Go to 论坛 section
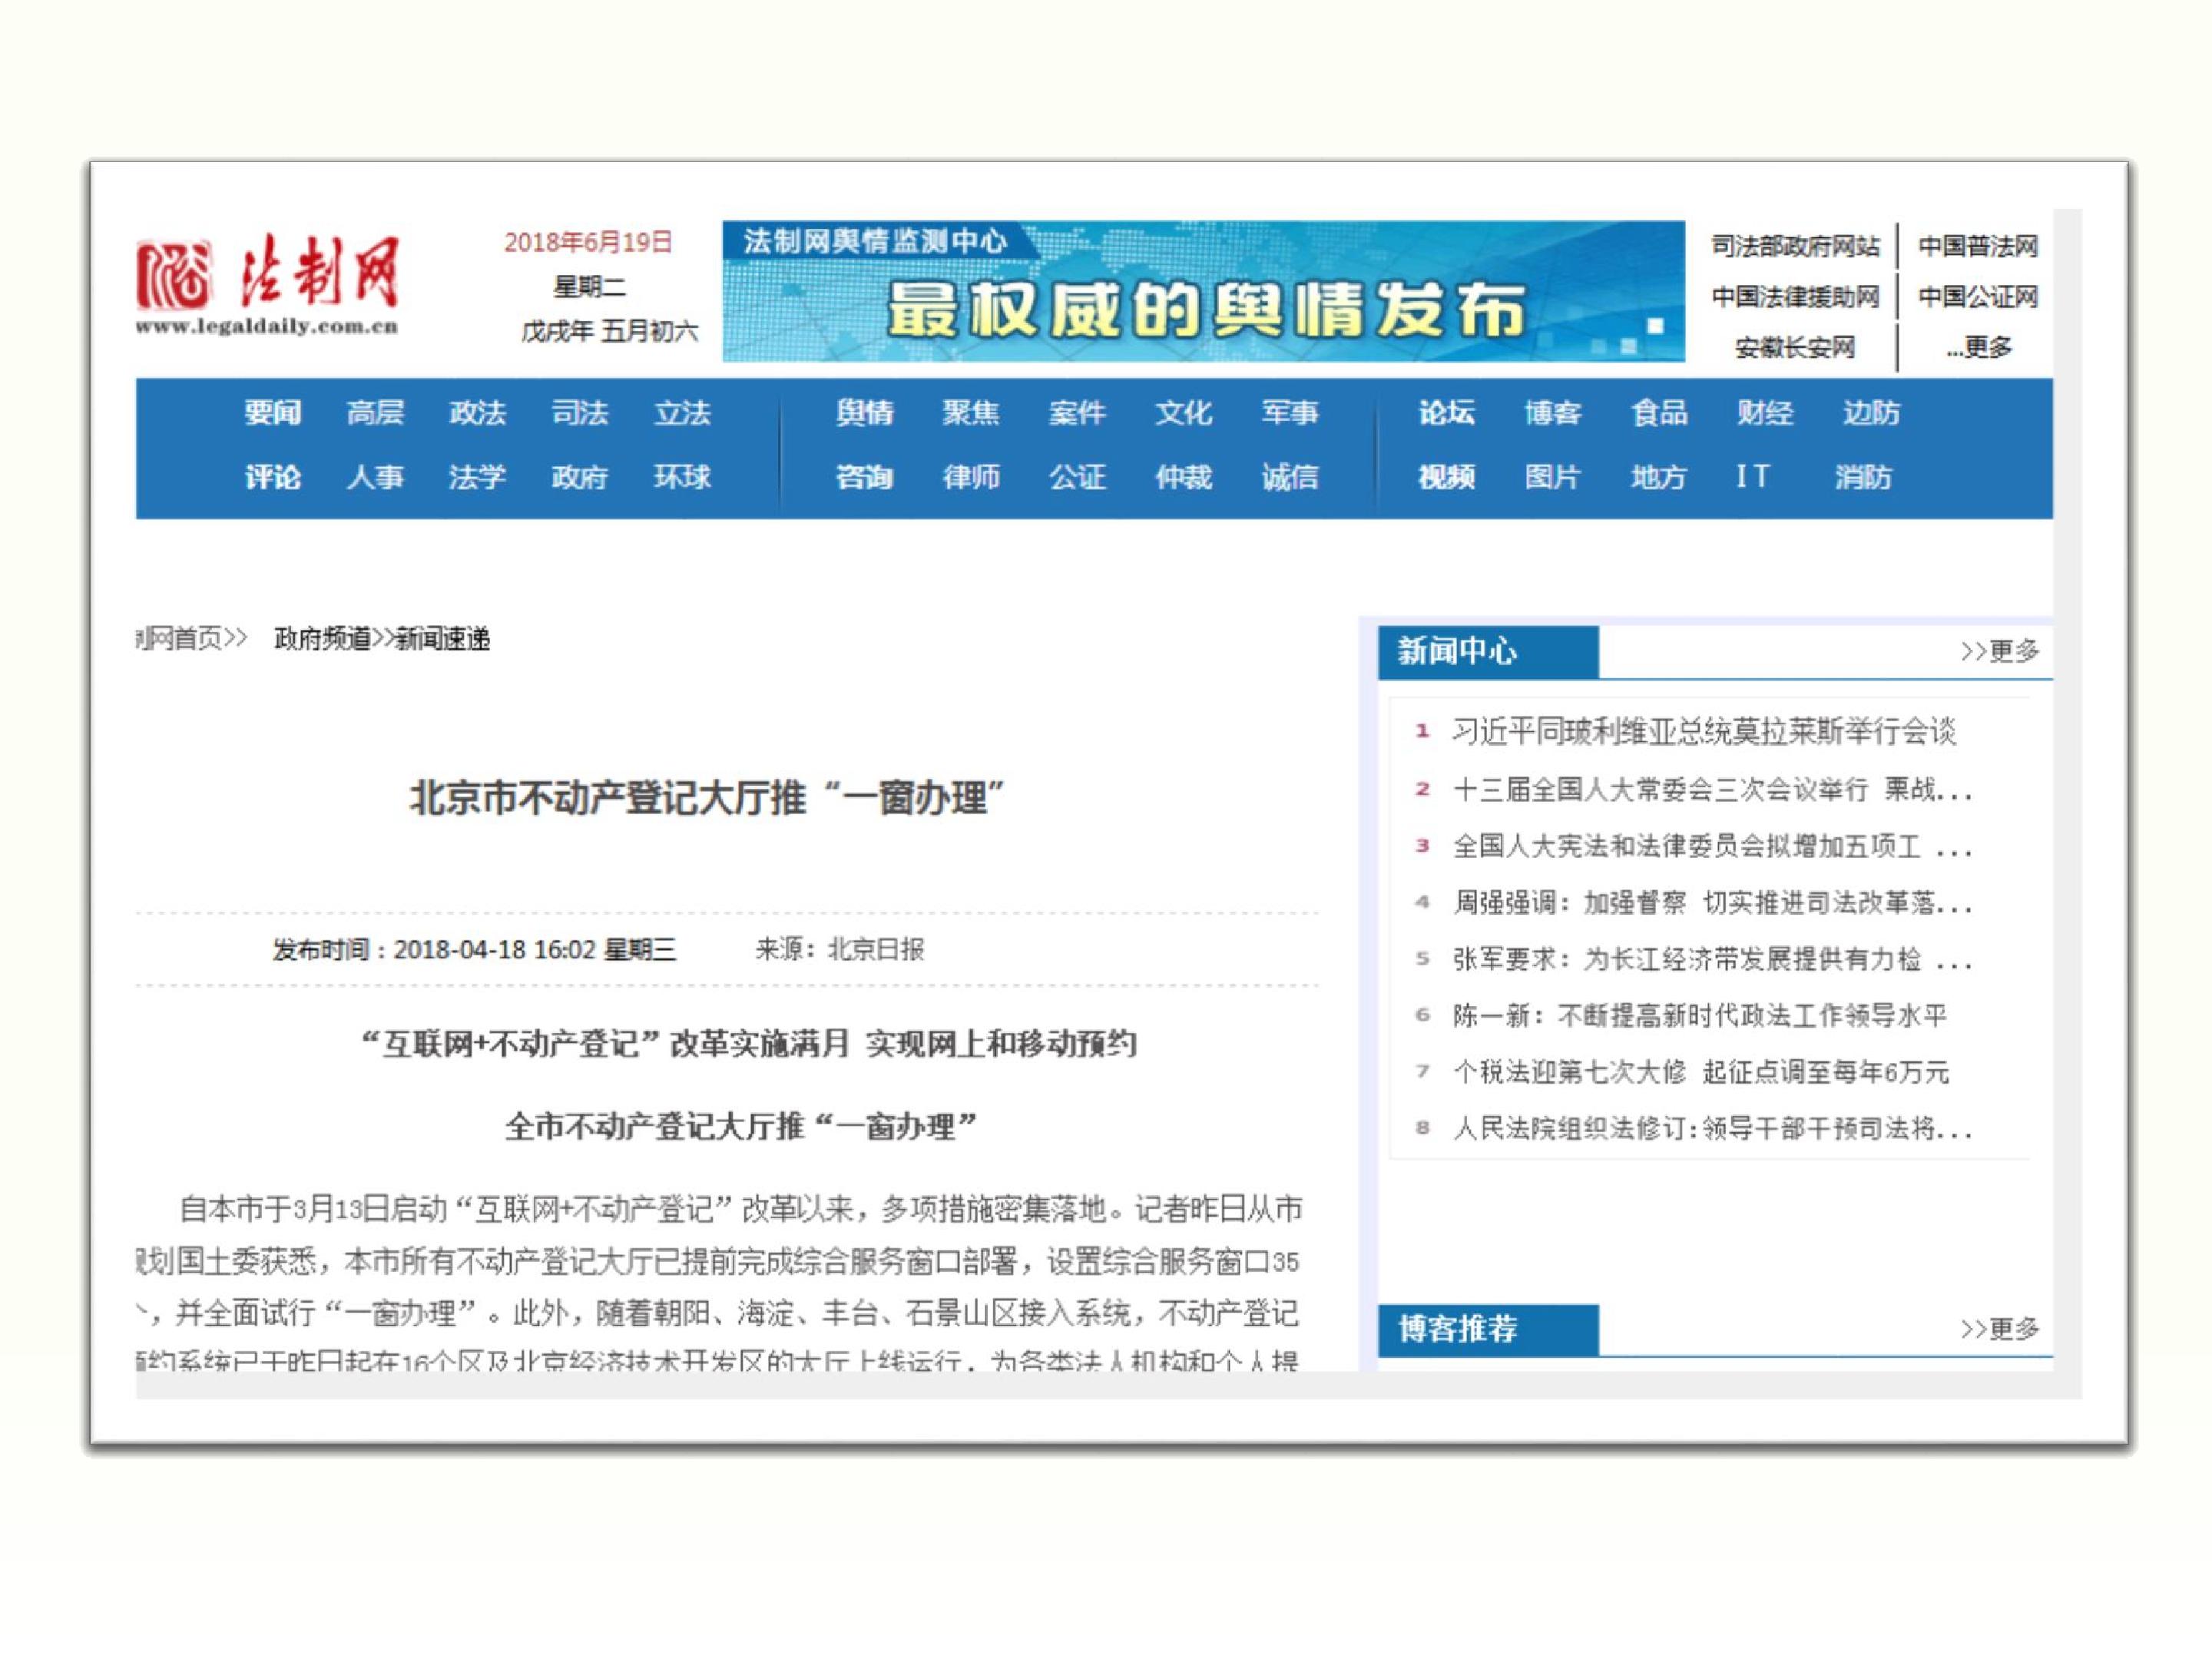 click(x=1447, y=412)
